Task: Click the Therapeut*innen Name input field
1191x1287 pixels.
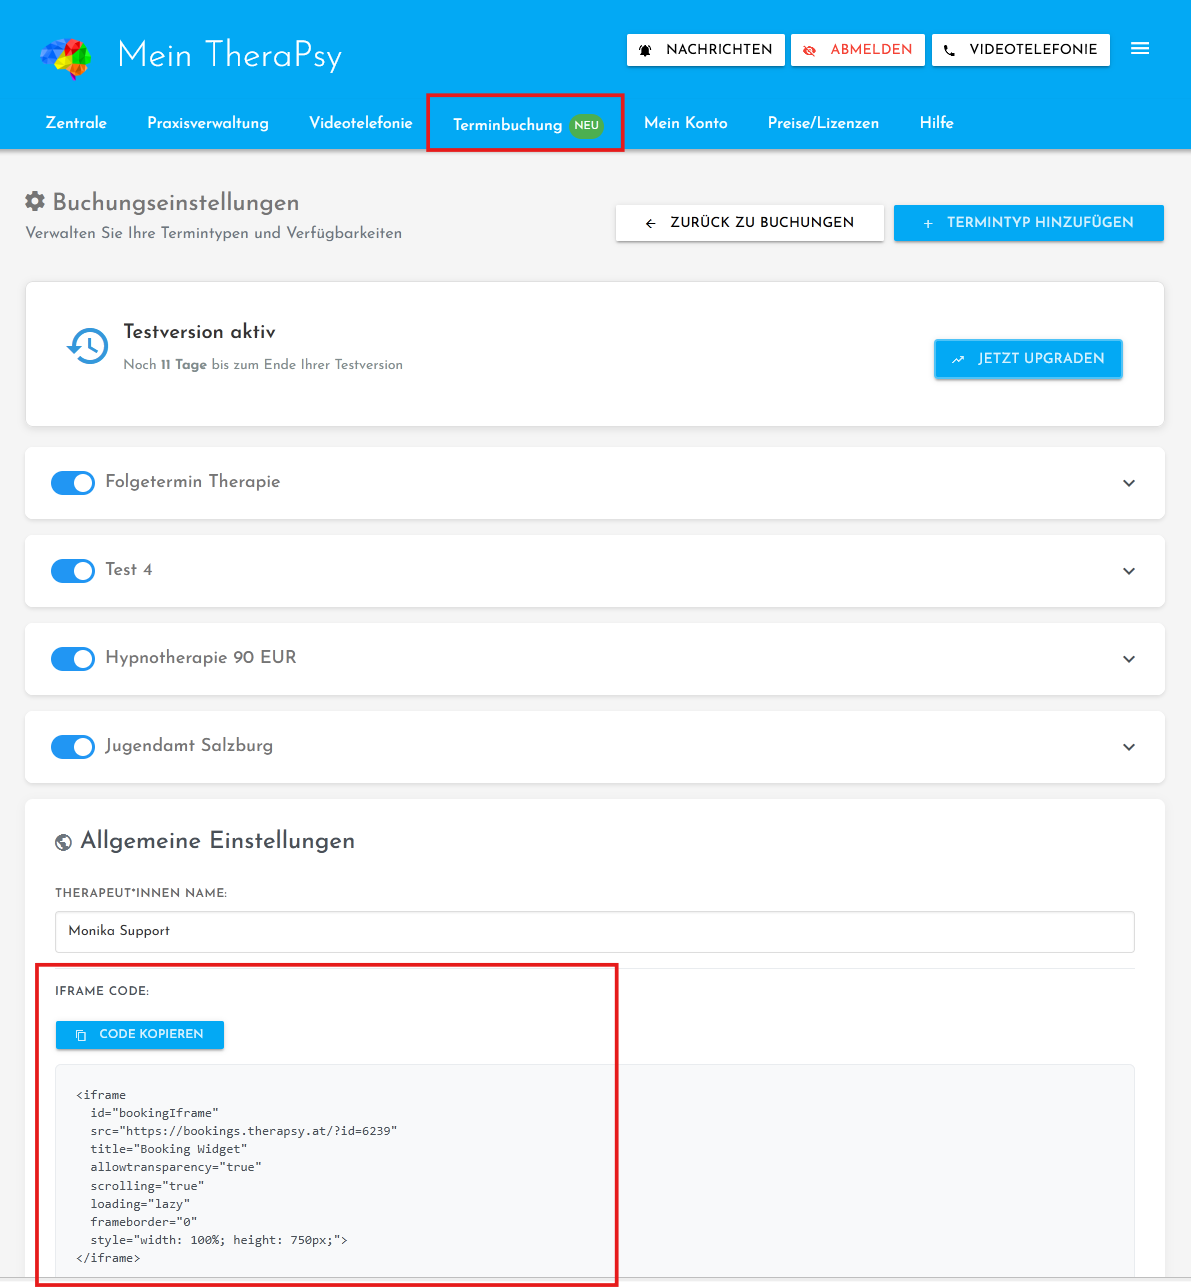Action: 595,932
